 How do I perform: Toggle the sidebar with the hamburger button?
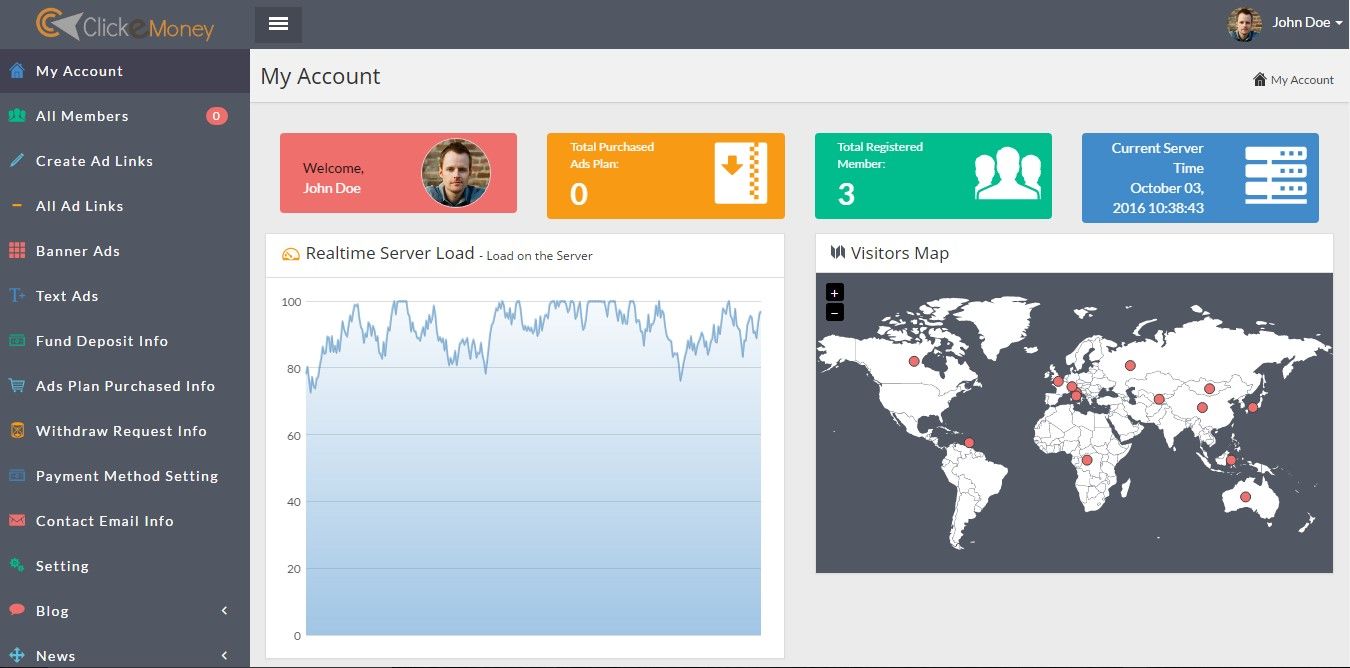pyautogui.click(x=278, y=24)
